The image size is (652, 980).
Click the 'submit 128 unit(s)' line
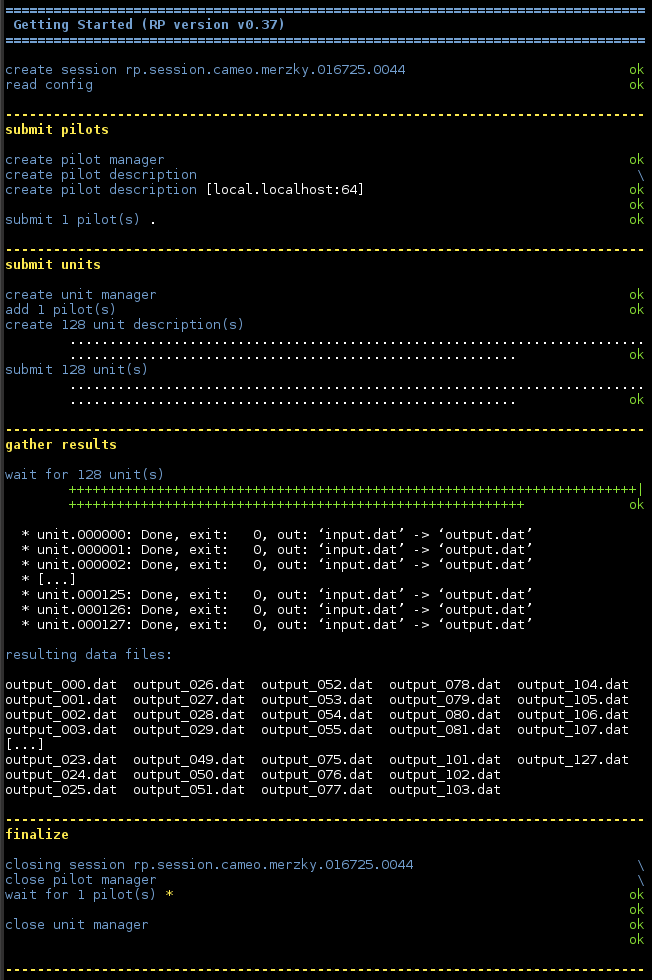click(x=76, y=369)
